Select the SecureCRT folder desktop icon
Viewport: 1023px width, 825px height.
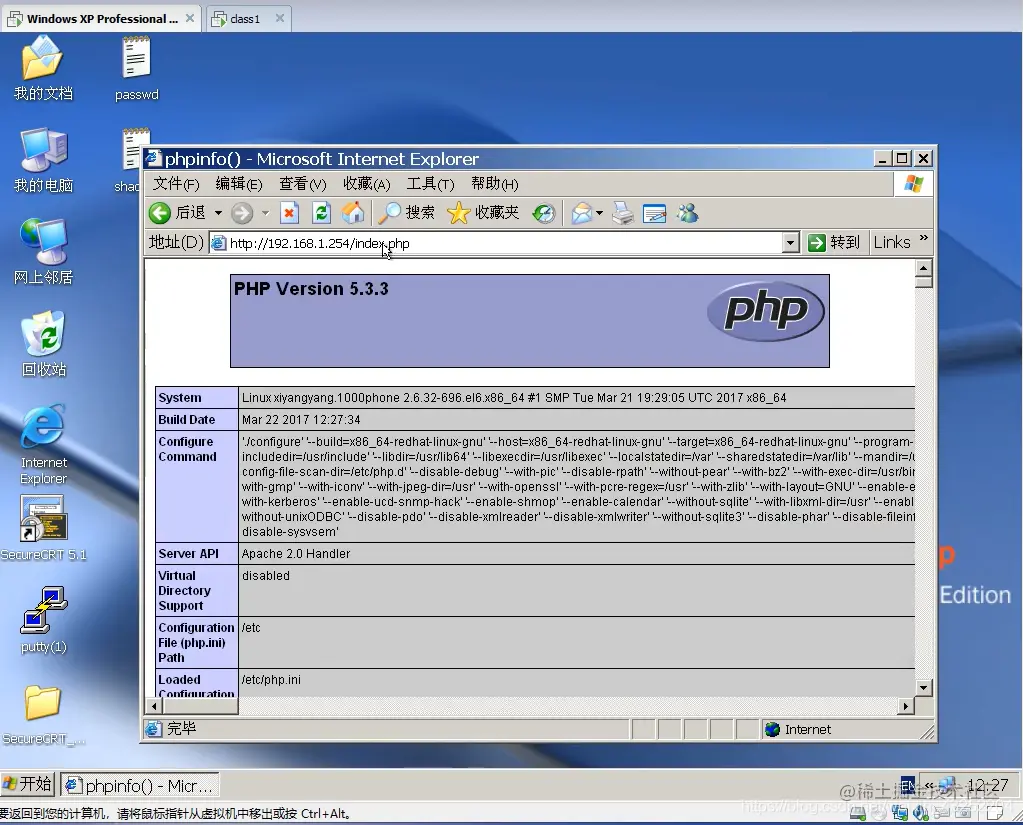[x=43, y=715]
